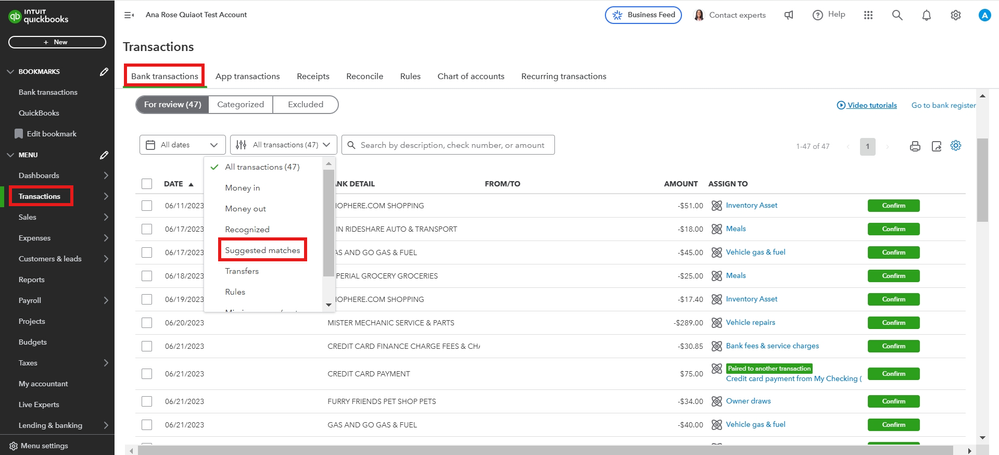Click the transaction search field
Screen dimensions: 999x455
tap(448, 145)
